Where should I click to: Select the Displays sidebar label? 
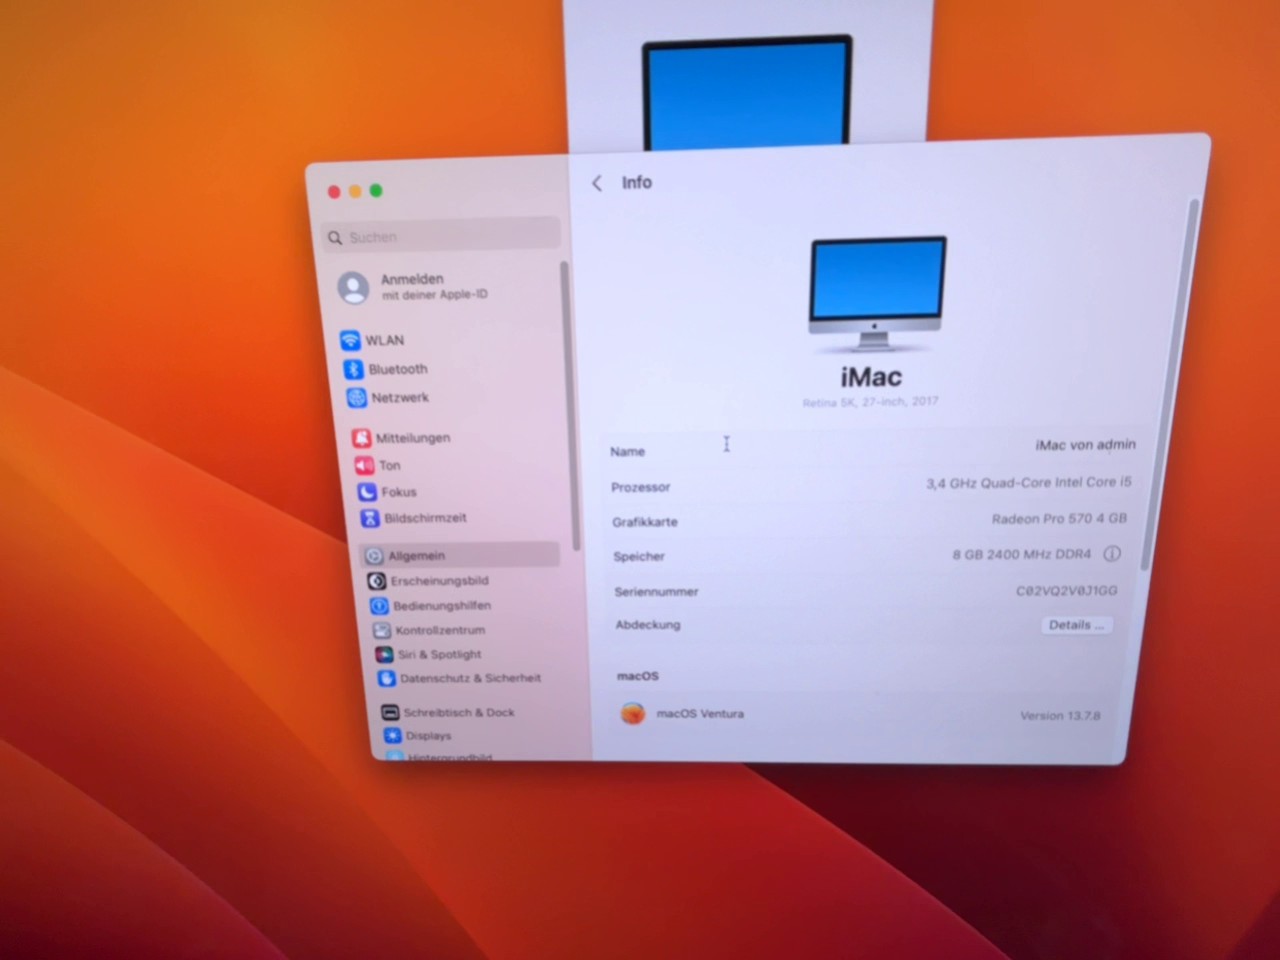[x=429, y=736]
